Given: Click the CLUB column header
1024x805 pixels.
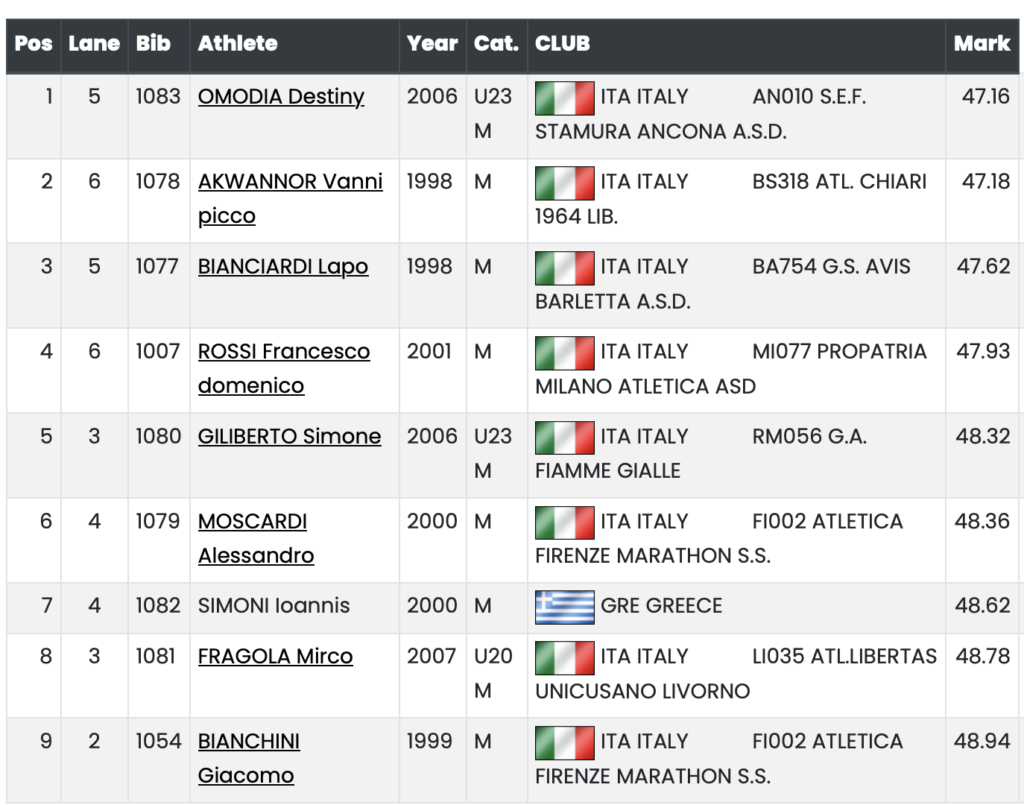Looking at the screenshot, I should pos(563,44).
